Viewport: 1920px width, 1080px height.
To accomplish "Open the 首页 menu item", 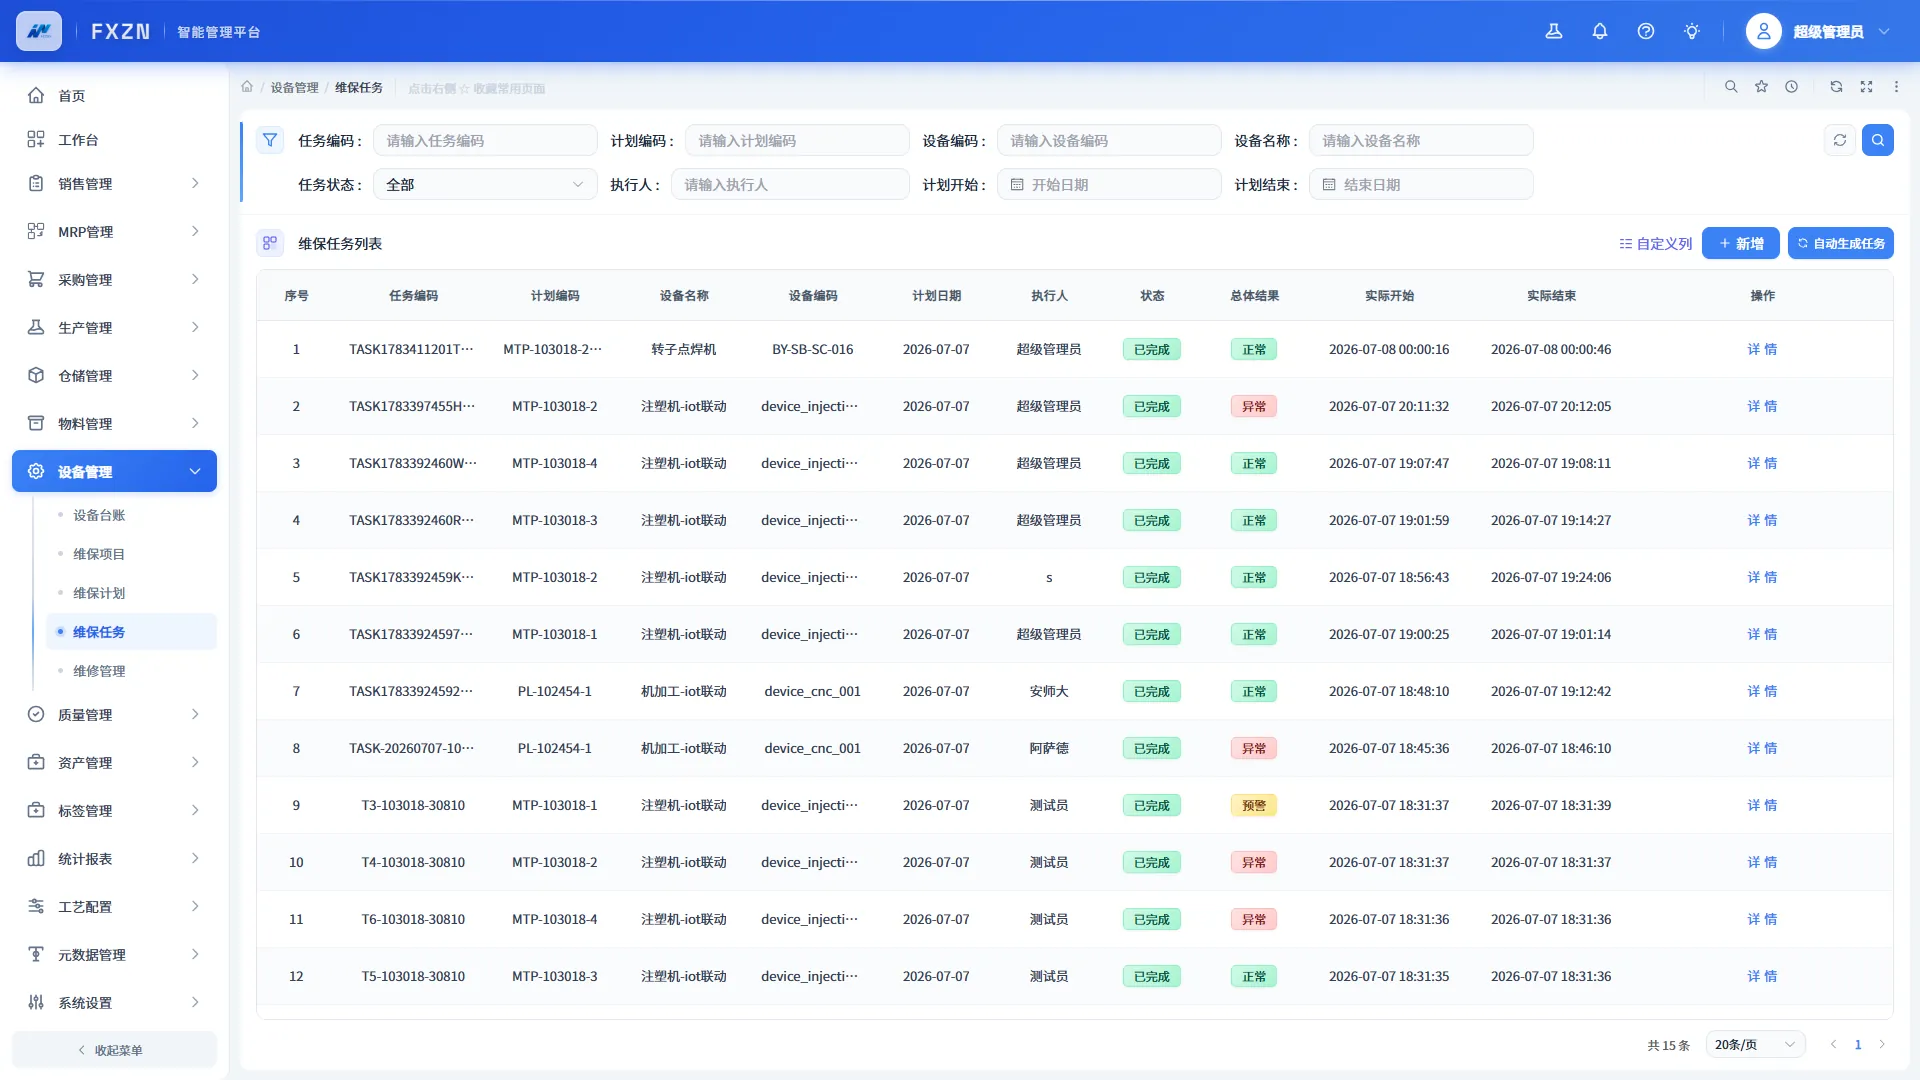I will tap(114, 95).
